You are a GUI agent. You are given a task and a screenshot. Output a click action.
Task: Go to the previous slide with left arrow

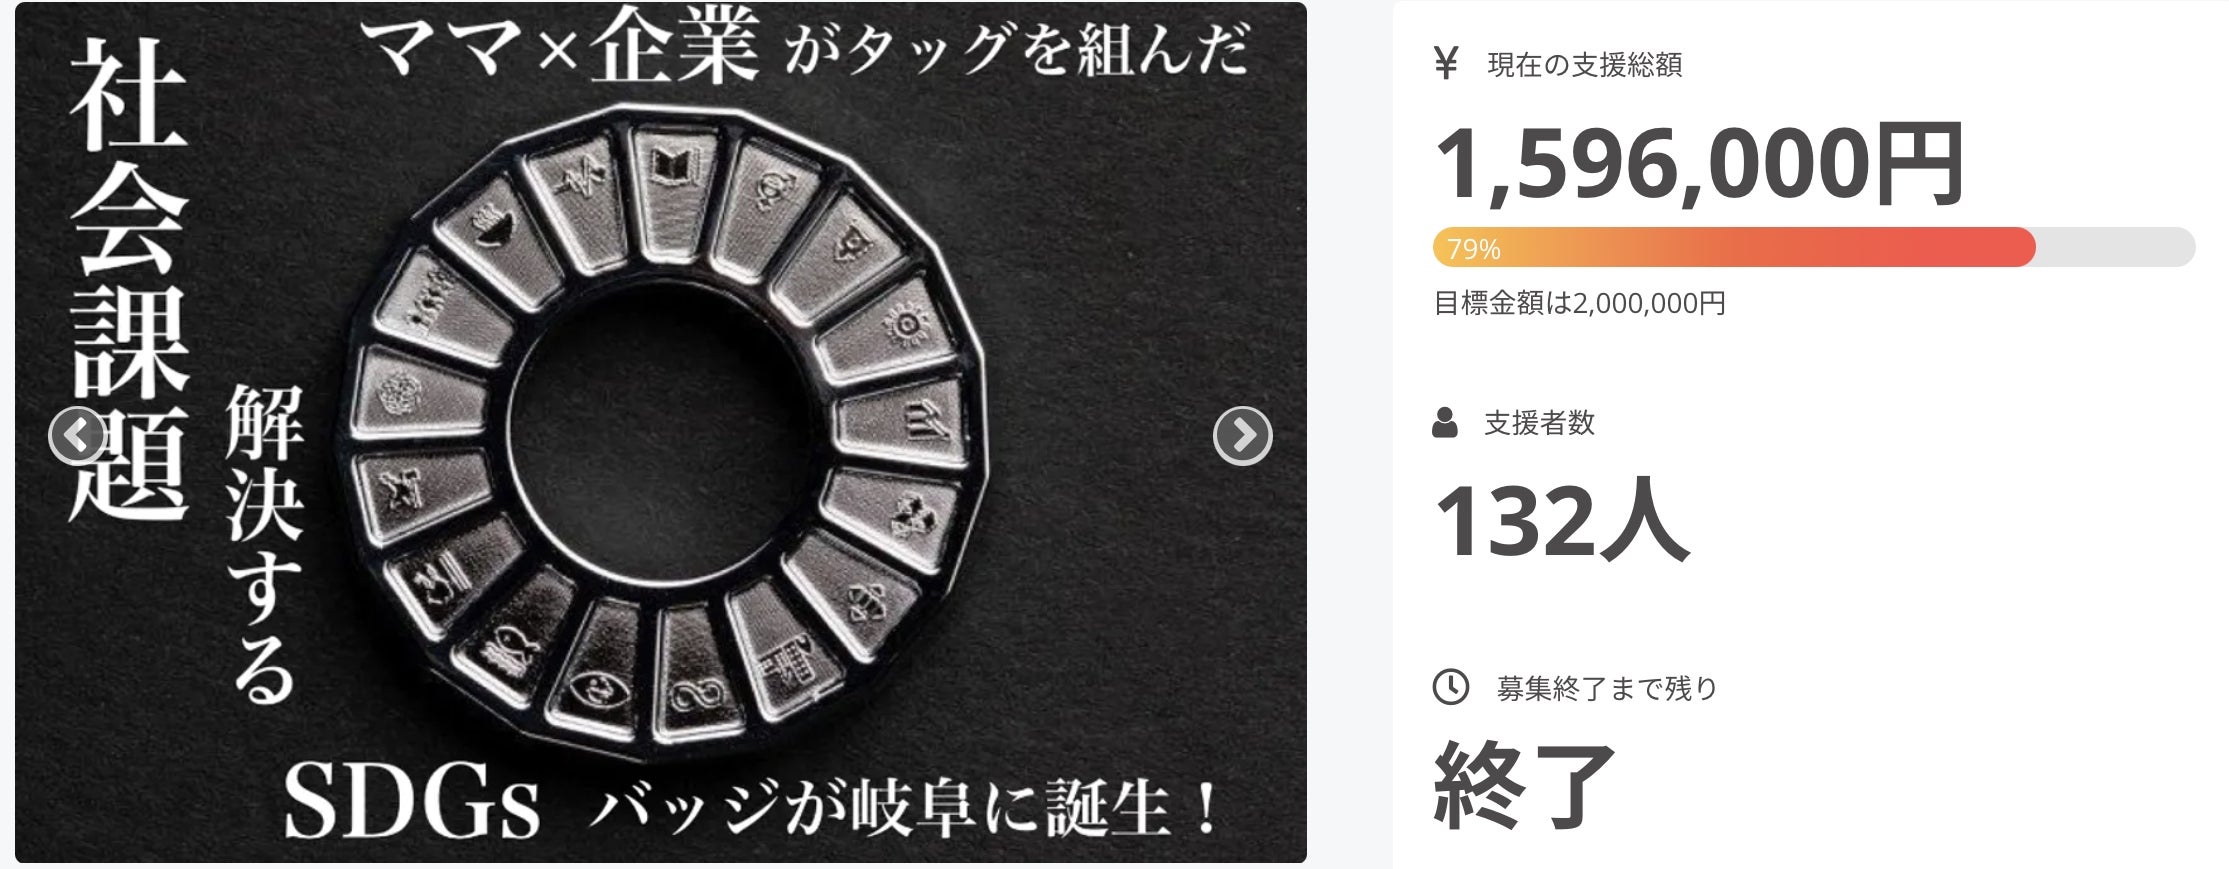point(77,435)
